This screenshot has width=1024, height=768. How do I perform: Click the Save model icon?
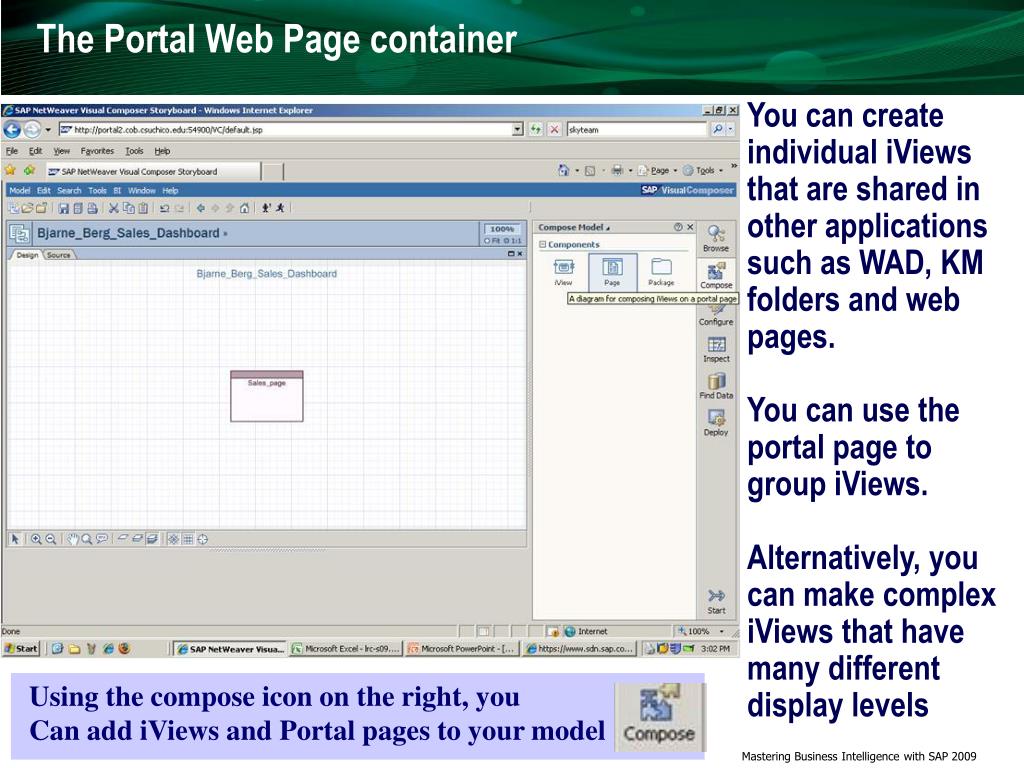click(63, 208)
